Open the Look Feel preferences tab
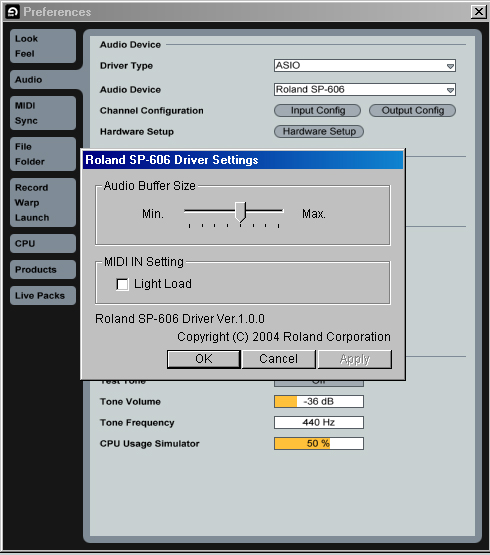Screen dimensions: 490x555 tap(43, 46)
